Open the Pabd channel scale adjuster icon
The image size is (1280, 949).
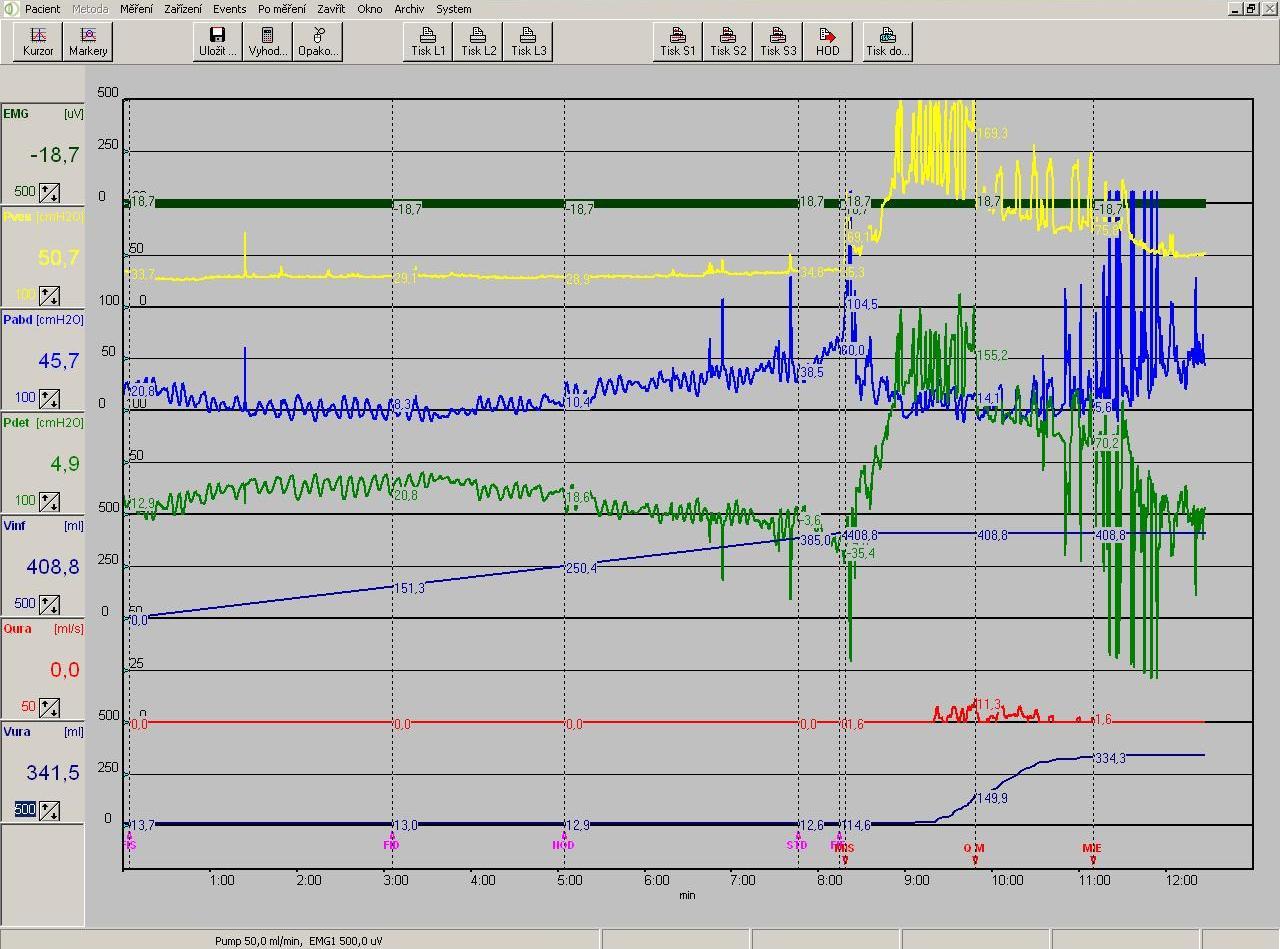pyautogui.click(x=49, y=398)
